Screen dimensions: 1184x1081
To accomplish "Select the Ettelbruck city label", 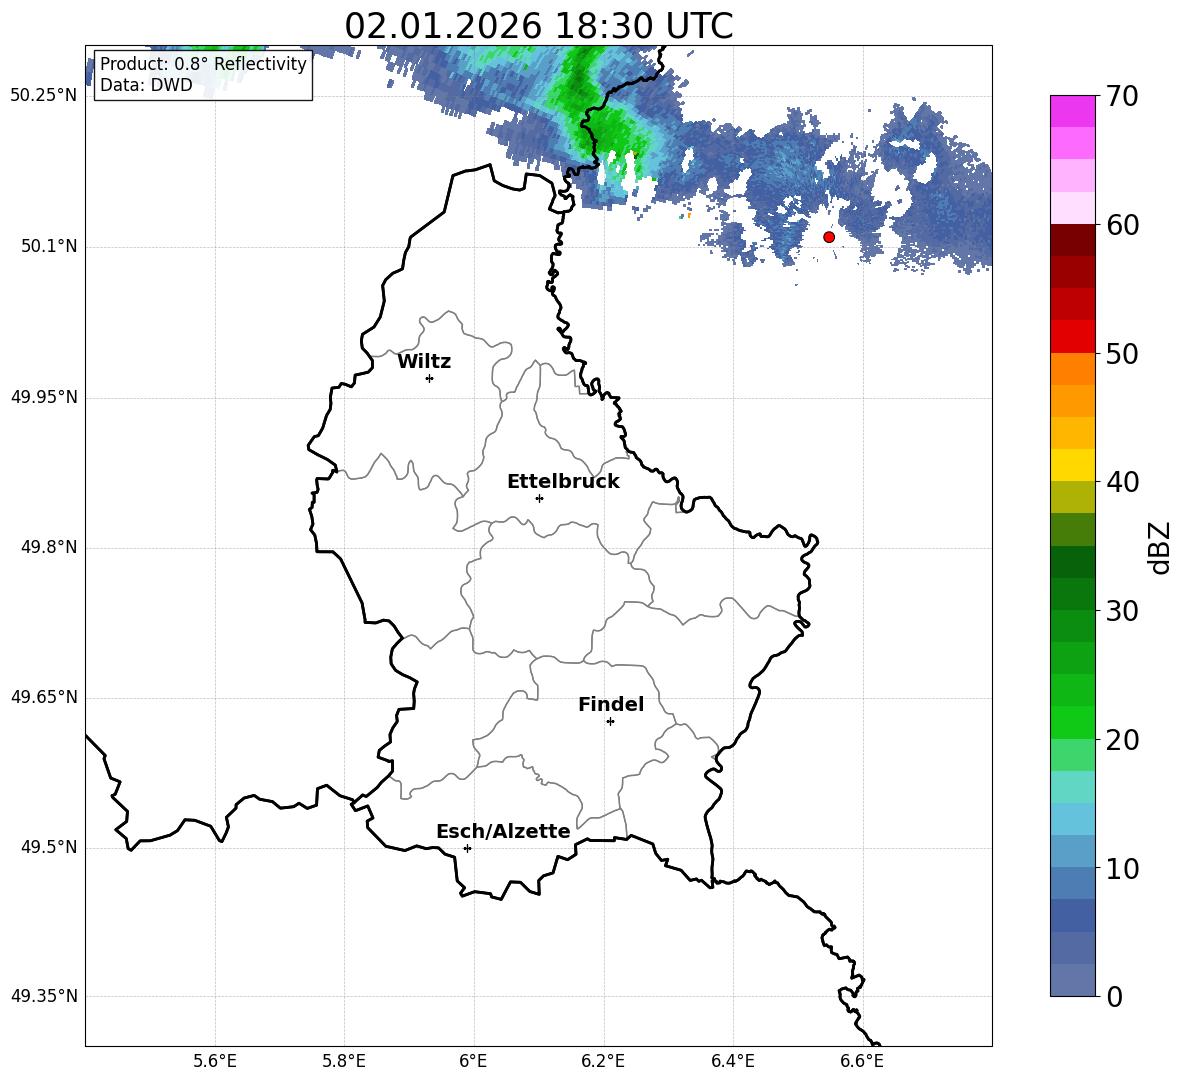I will [563, 482].
